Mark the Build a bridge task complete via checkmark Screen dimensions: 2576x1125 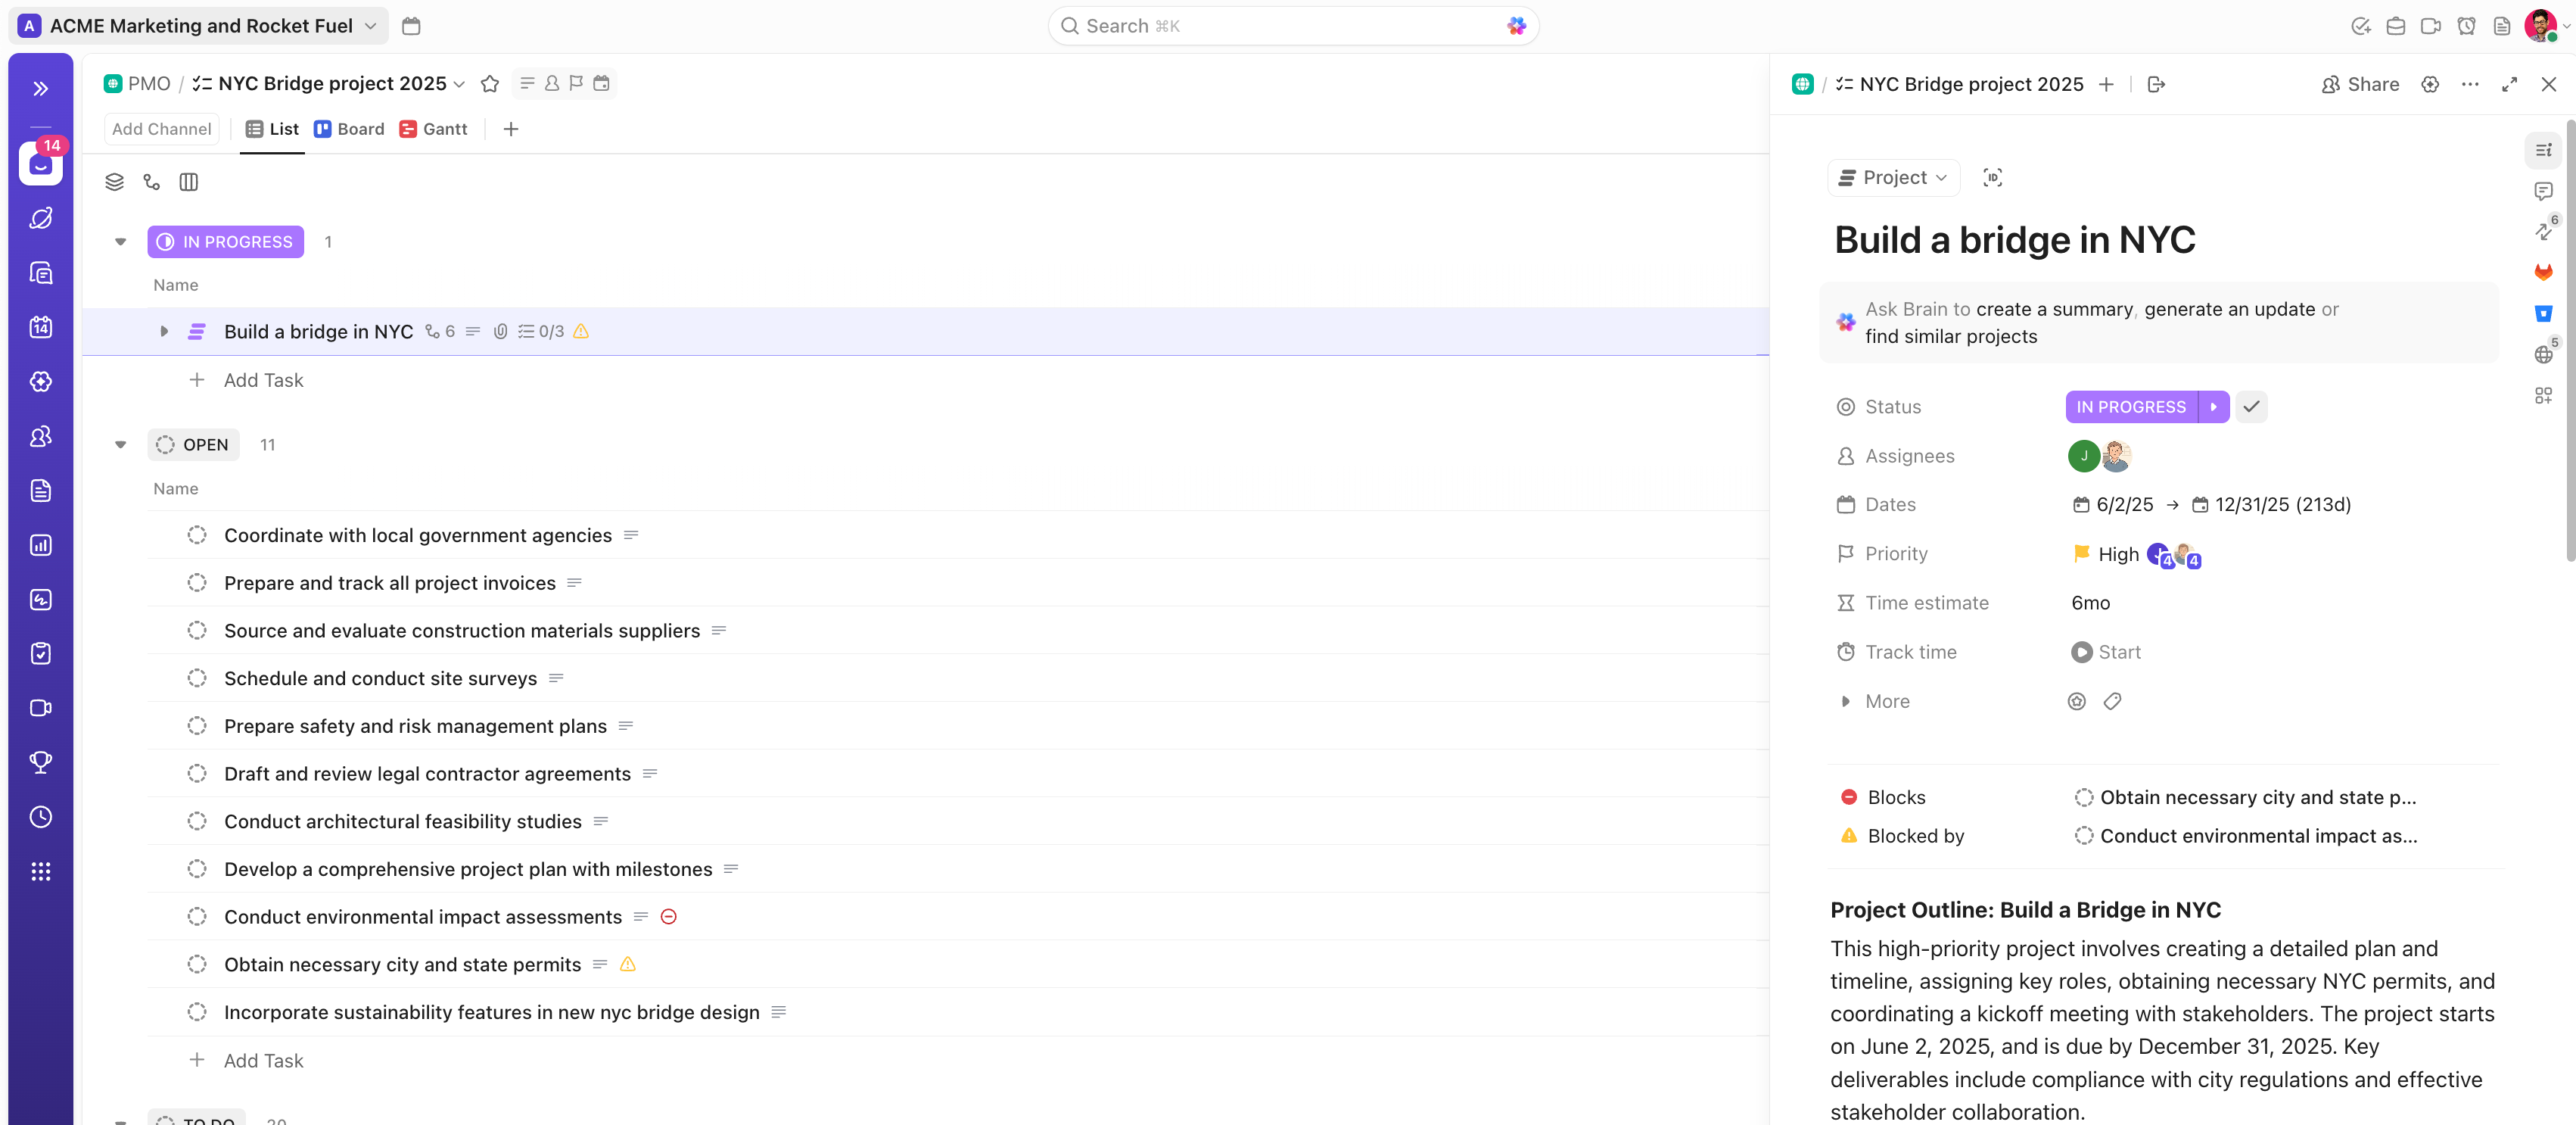pos(2251,406)
